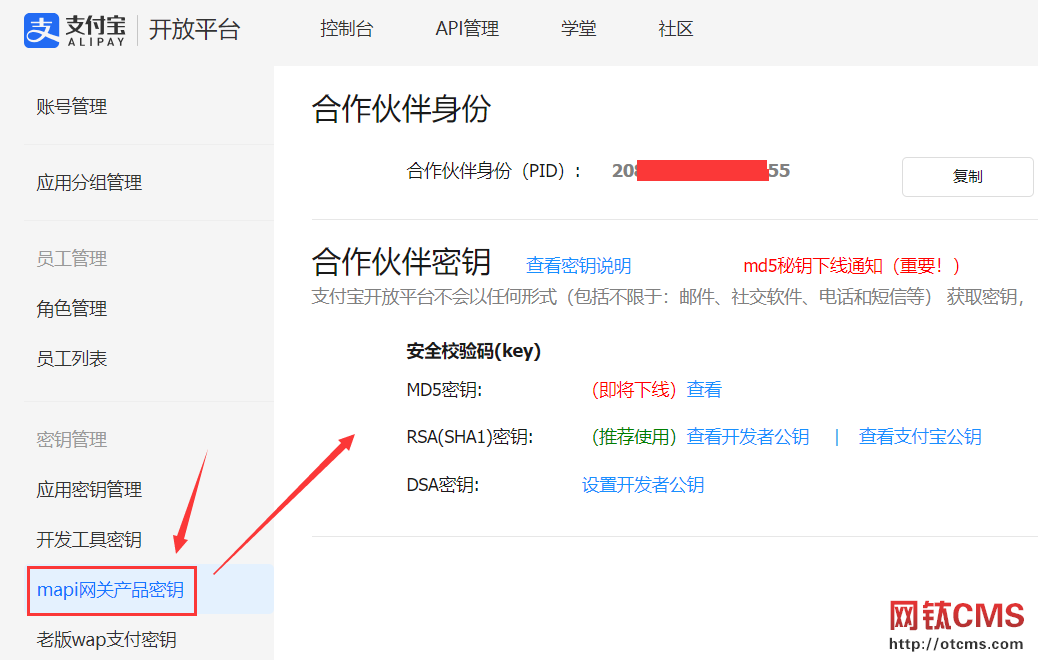The height and width of the screenshot is (660, 1038).
Task: View the MD5 key via 查看 link
Action: (703, 389)
